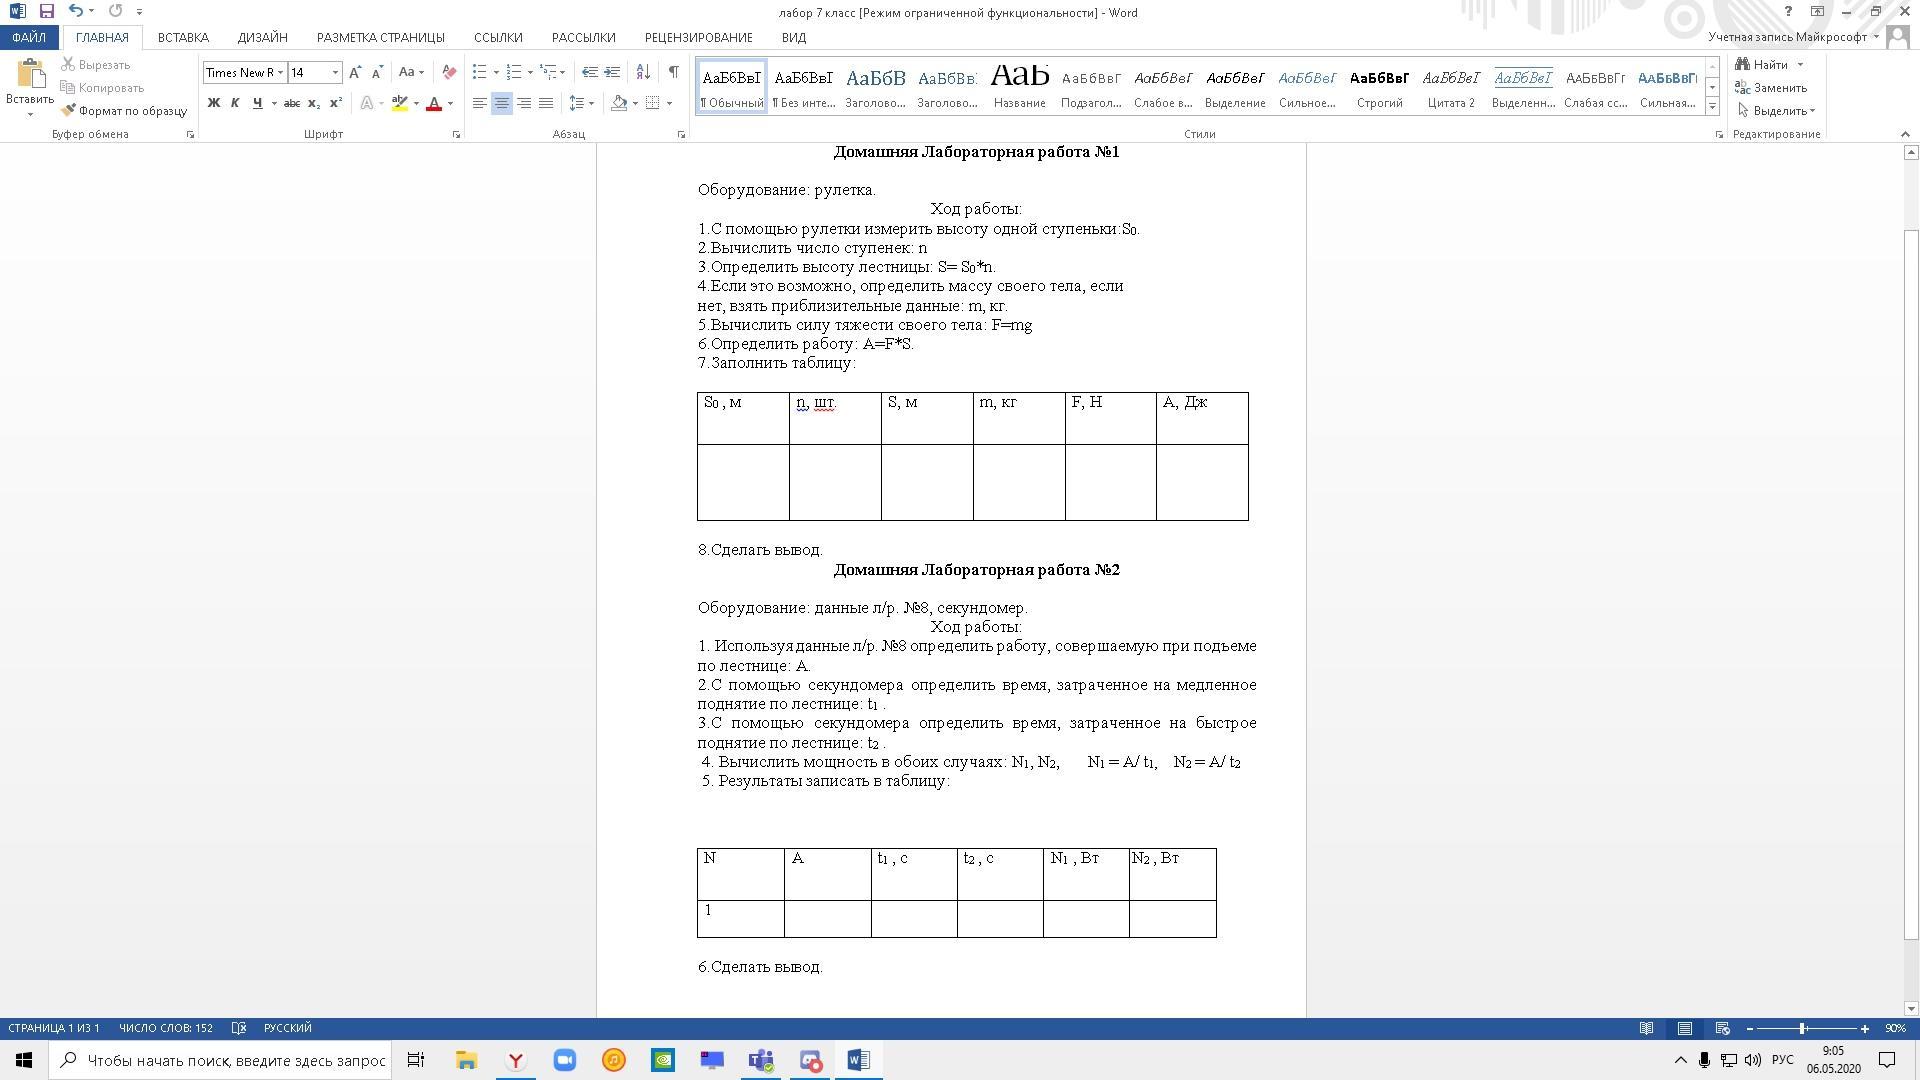Click the save floppy disk icon
This screenshot has height=1080, width=1920.
point(46,11)
